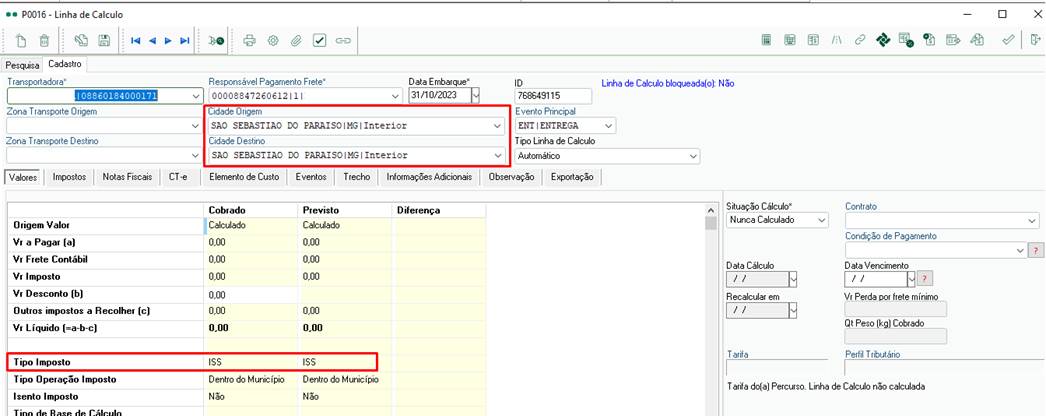The height and width of the screenshot is (416, 1046).
Task: Click the chain link icon in left toolbar
Action: pos(343,41)
